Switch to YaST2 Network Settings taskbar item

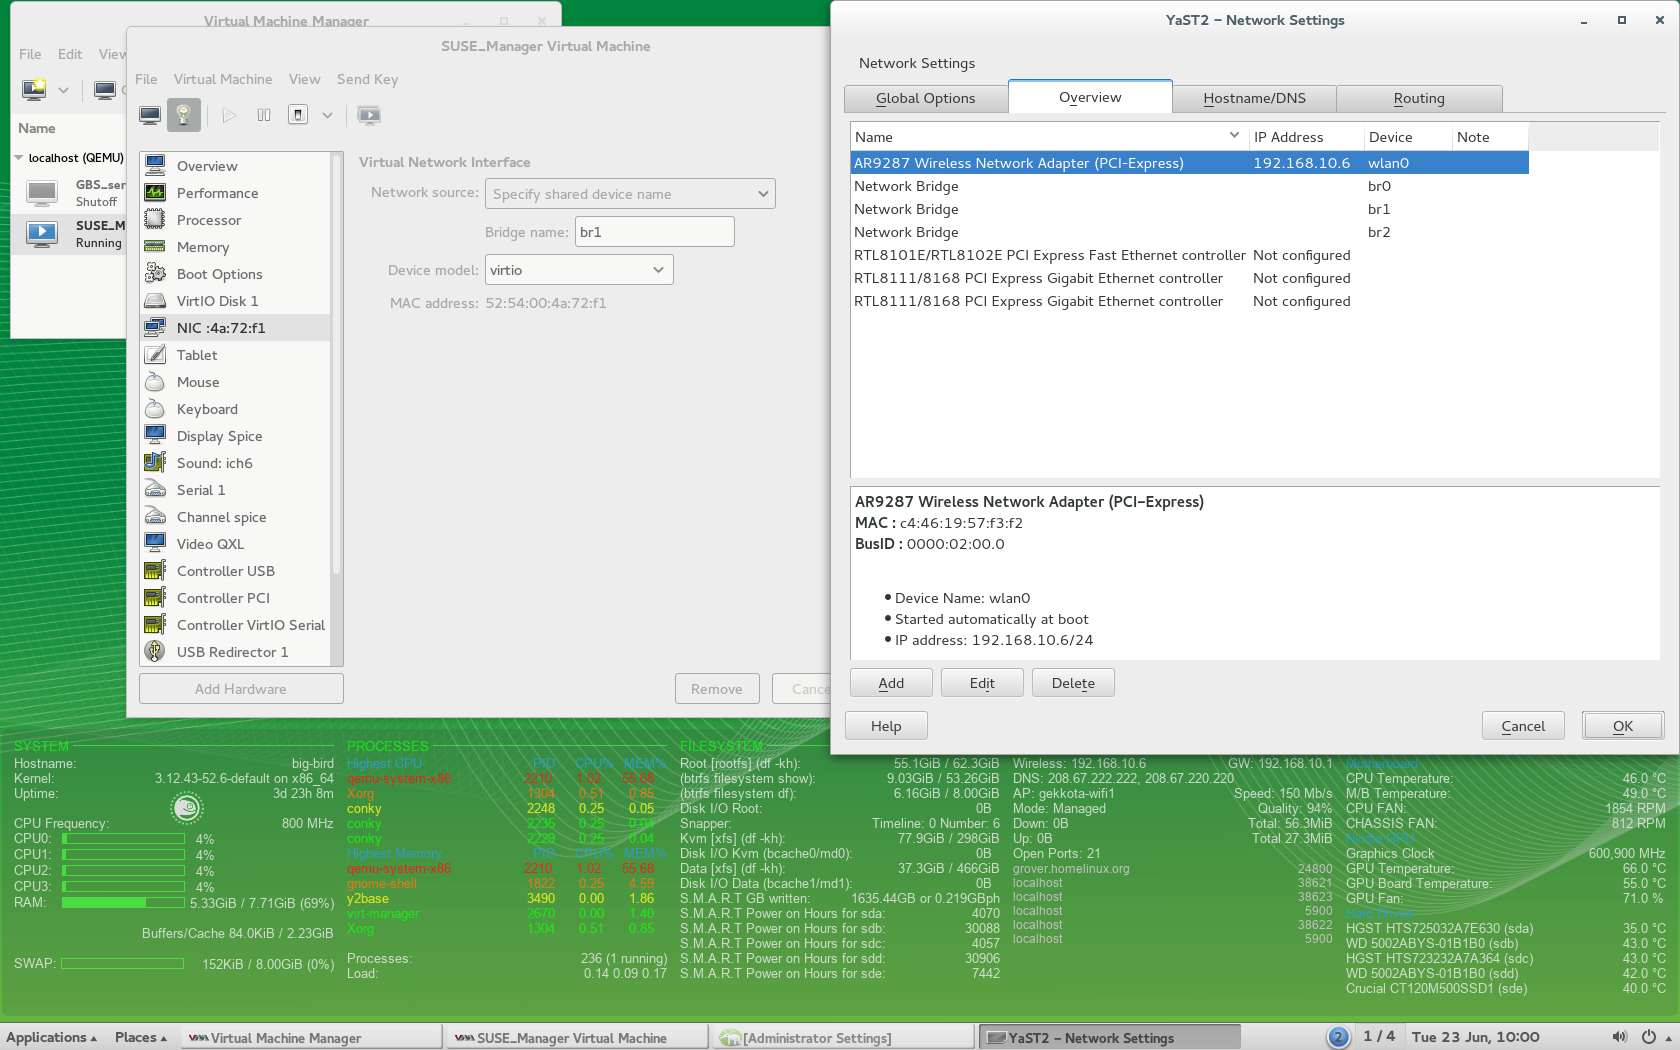tap(1109, 1037)
